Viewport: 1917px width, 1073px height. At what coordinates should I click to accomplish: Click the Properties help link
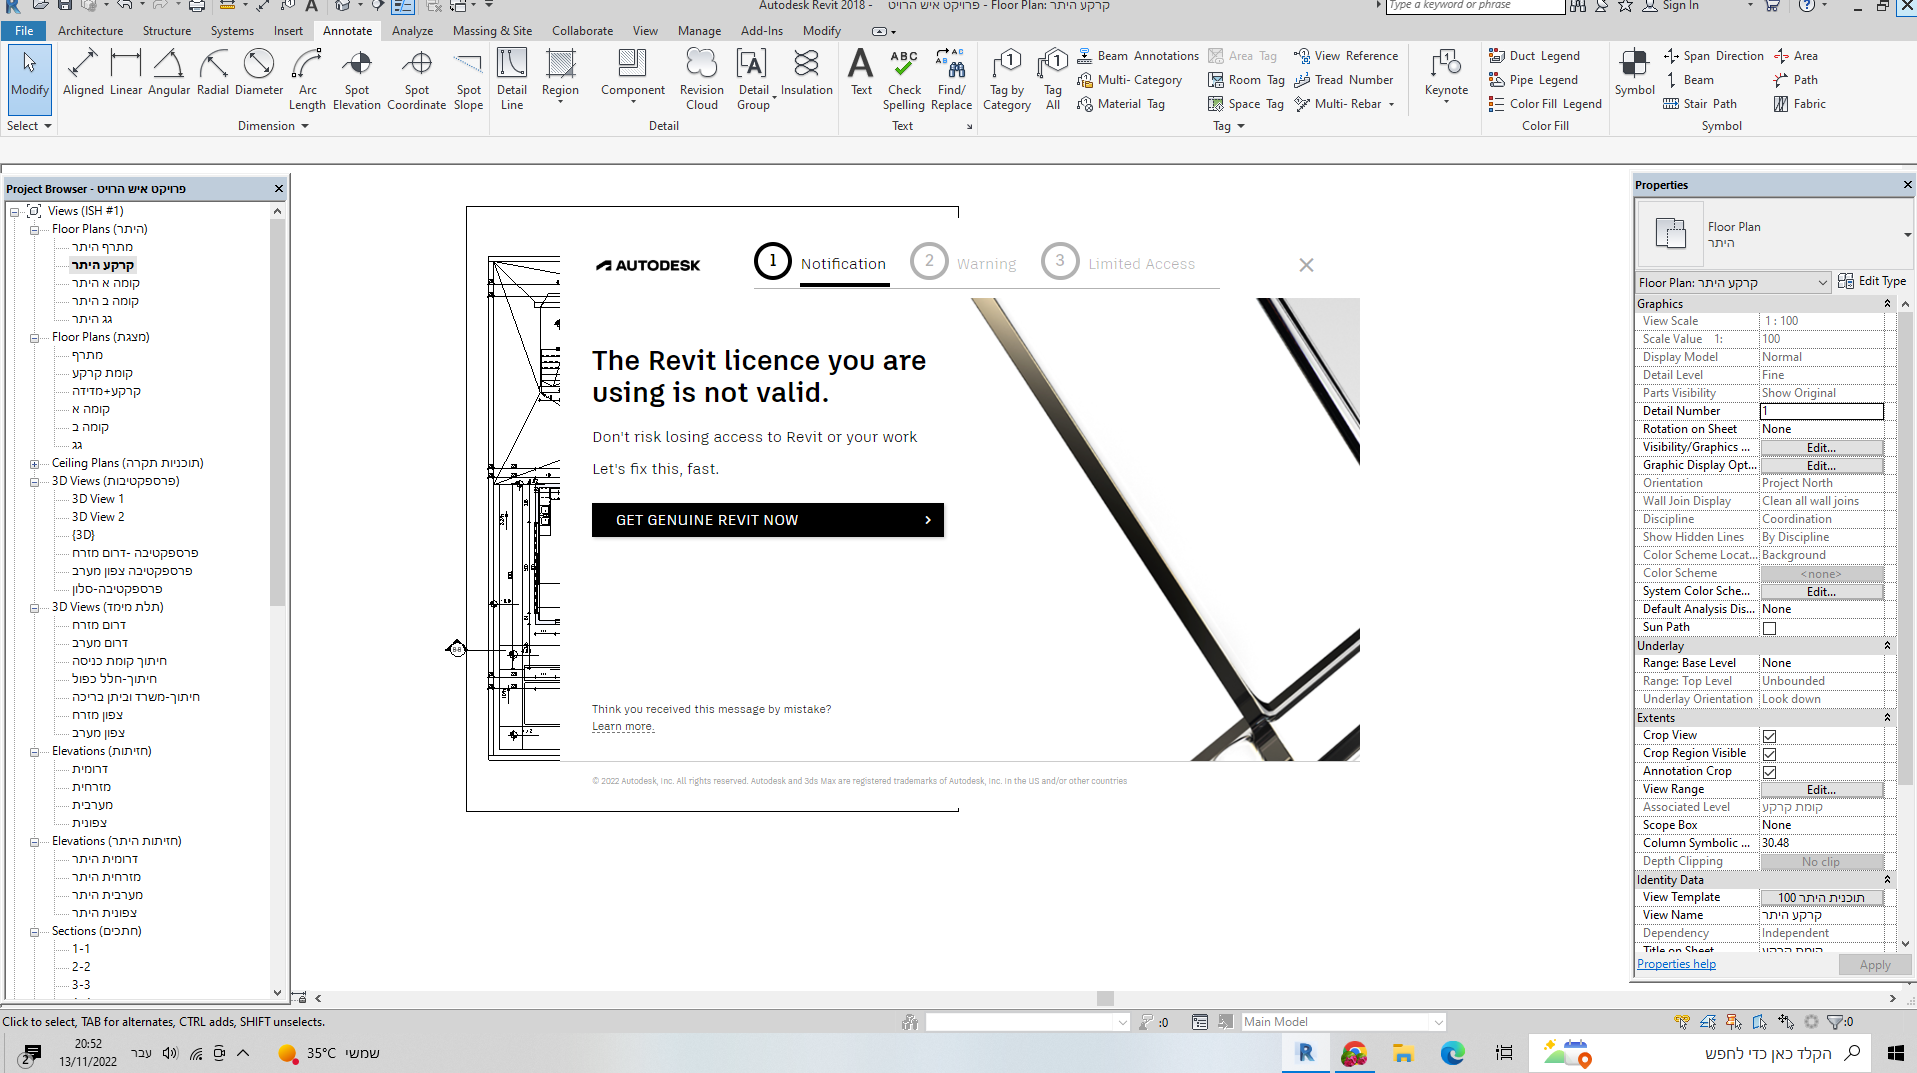(1676, 964)
